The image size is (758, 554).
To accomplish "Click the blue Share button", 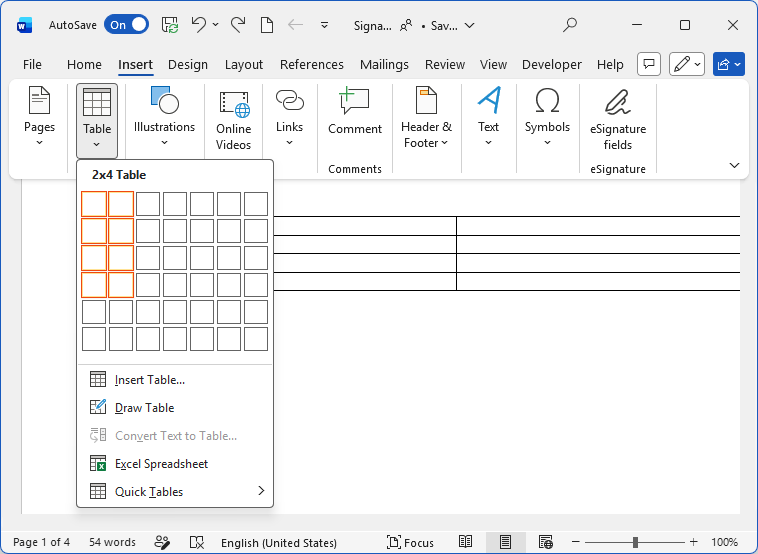I will click(729, 64).
